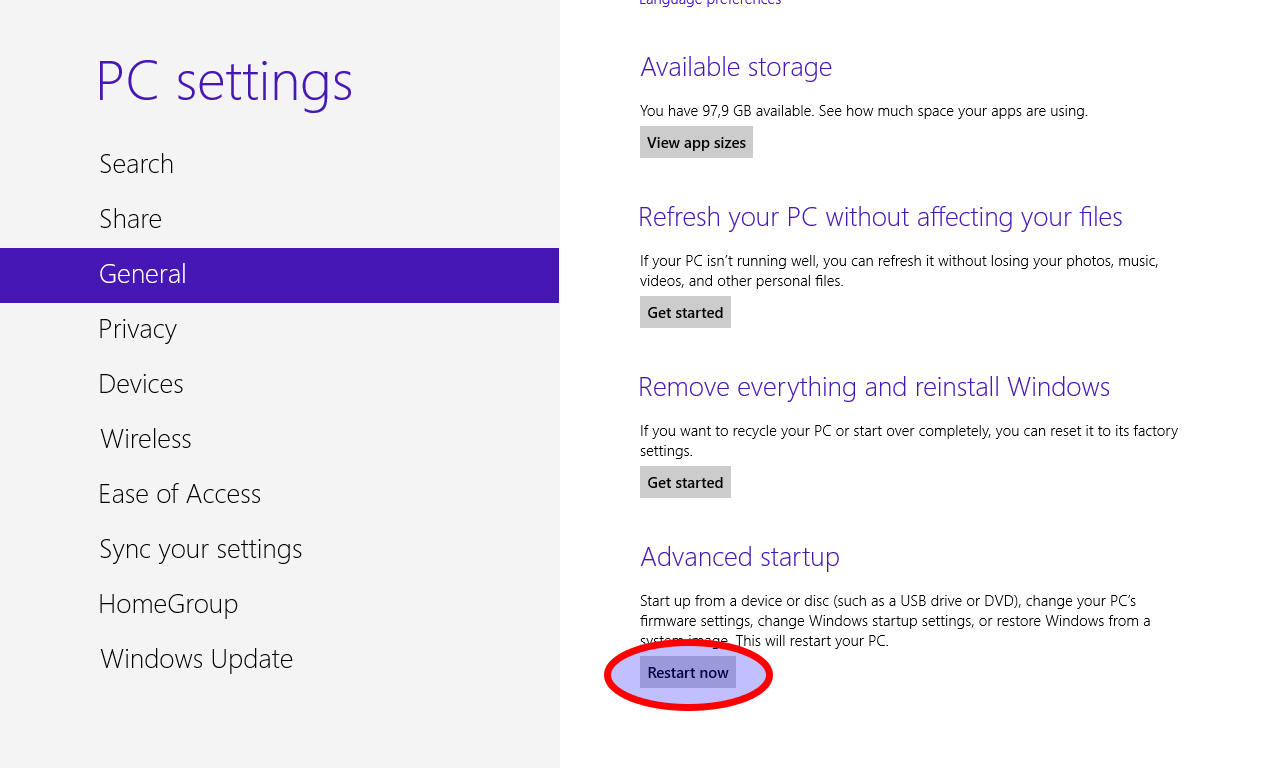Click Restart now under Advanced startup
1280x768 pixels.
[688, 672]
